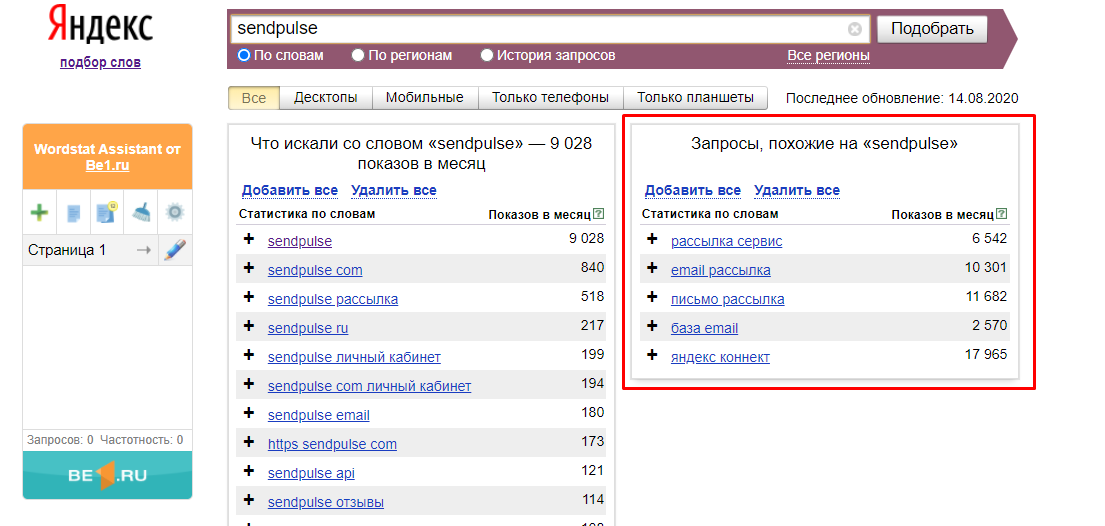Screen dimensions: 1105x526
Task: Click the 9 028 impressions value
Action: tap(586, 238)
